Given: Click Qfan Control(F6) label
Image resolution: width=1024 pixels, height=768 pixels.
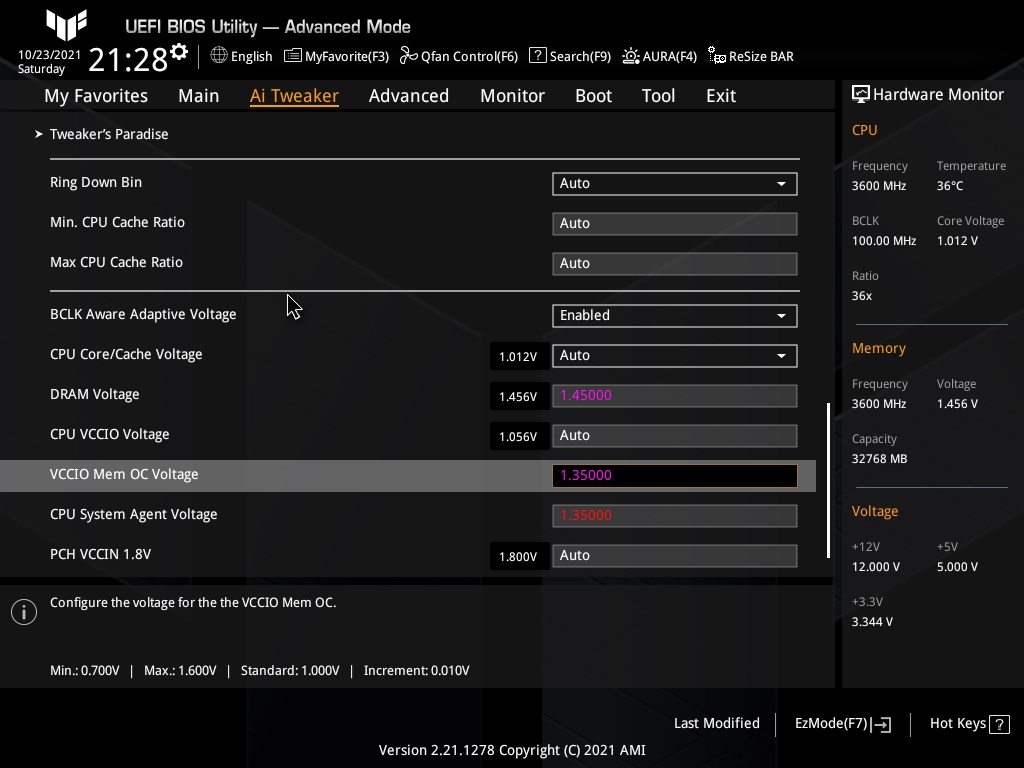Looking at the screenshot, I should (470, 56).
